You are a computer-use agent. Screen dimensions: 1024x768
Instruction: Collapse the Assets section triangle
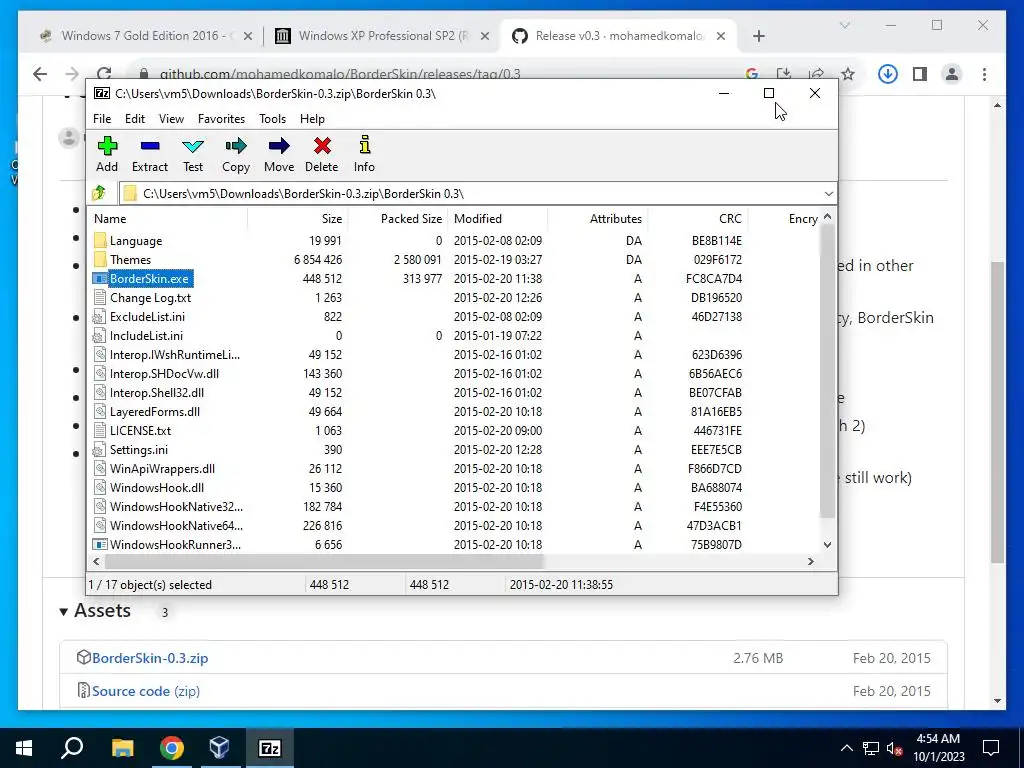coord(63,612)
